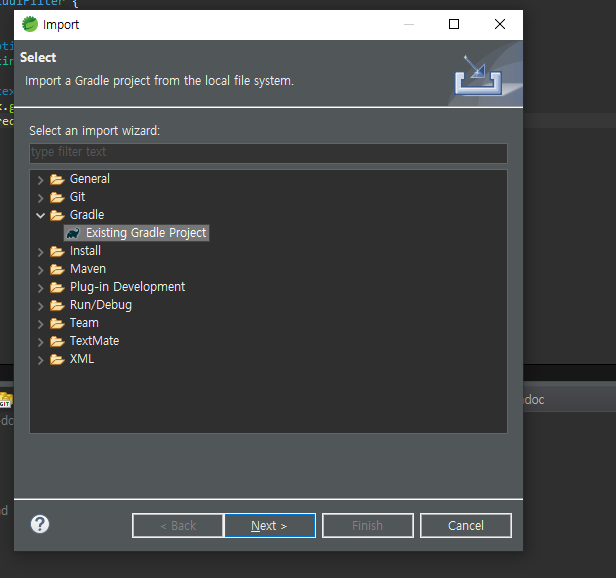
Task: Collapse the Gradle category chevron
Action: coord(40,215)
